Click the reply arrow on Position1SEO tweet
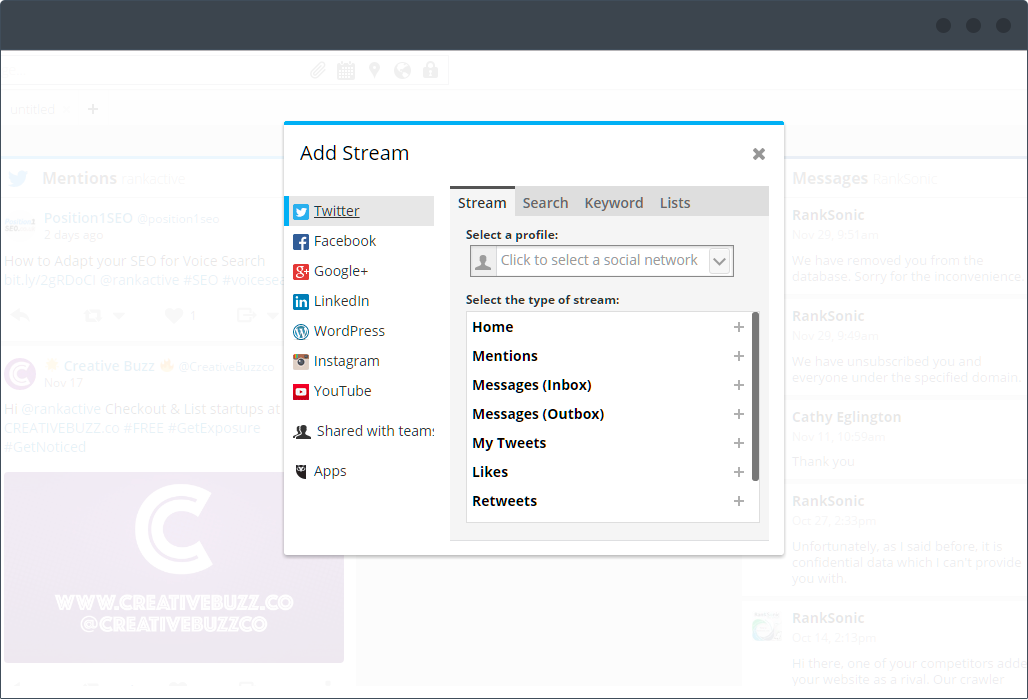Screen dimensions: 1028x700 tap(20, 315)
